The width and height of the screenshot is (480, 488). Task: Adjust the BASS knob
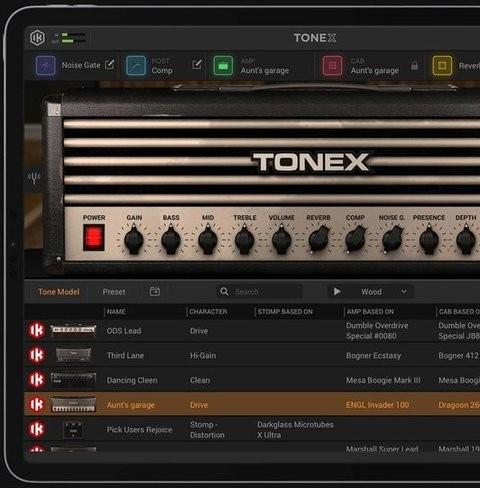pos(171,239)
